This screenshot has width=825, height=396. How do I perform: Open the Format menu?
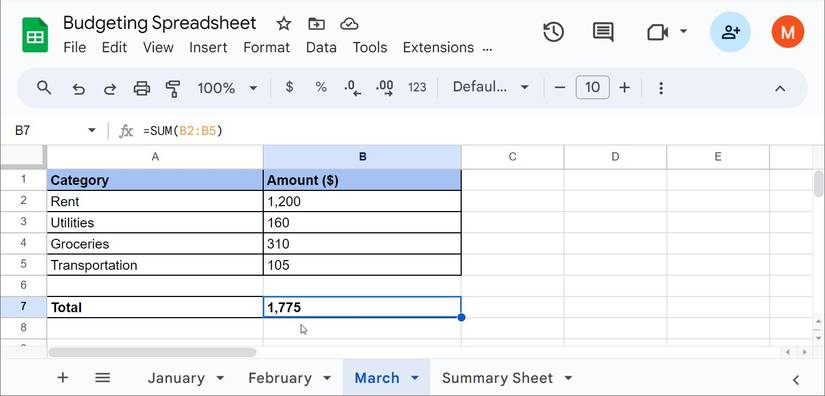click(x=266, y=47)
